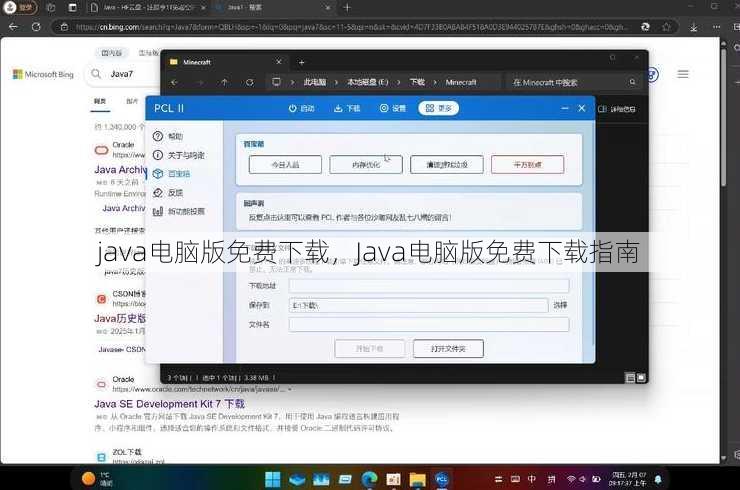
Task: Click the Bing search box containing Java7
Action: click(124, 74)
